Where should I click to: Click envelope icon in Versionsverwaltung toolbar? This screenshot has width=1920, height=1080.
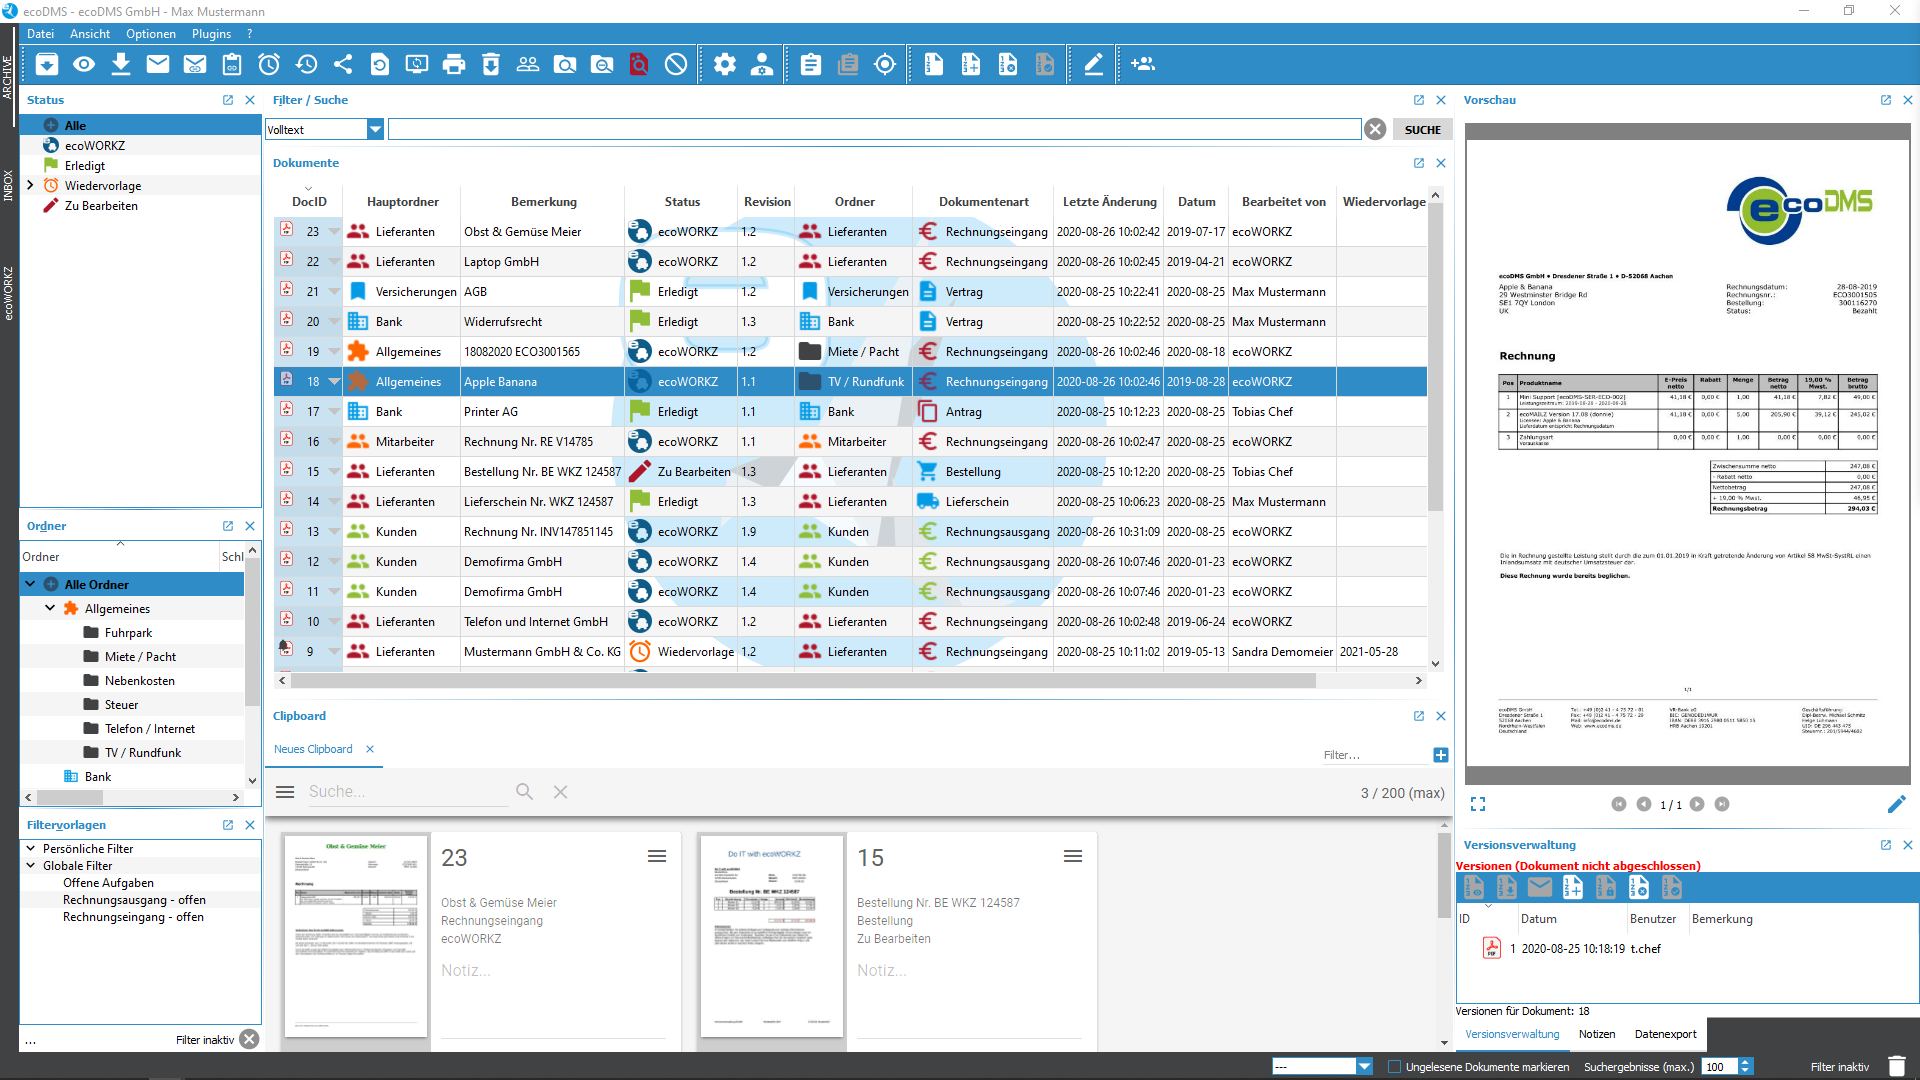(x=1540, y=887)
